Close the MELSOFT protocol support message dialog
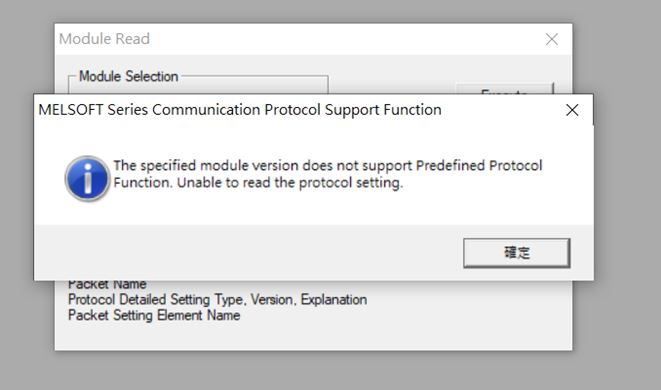This screenshot has width=661, height=390. tap(572, 110)
